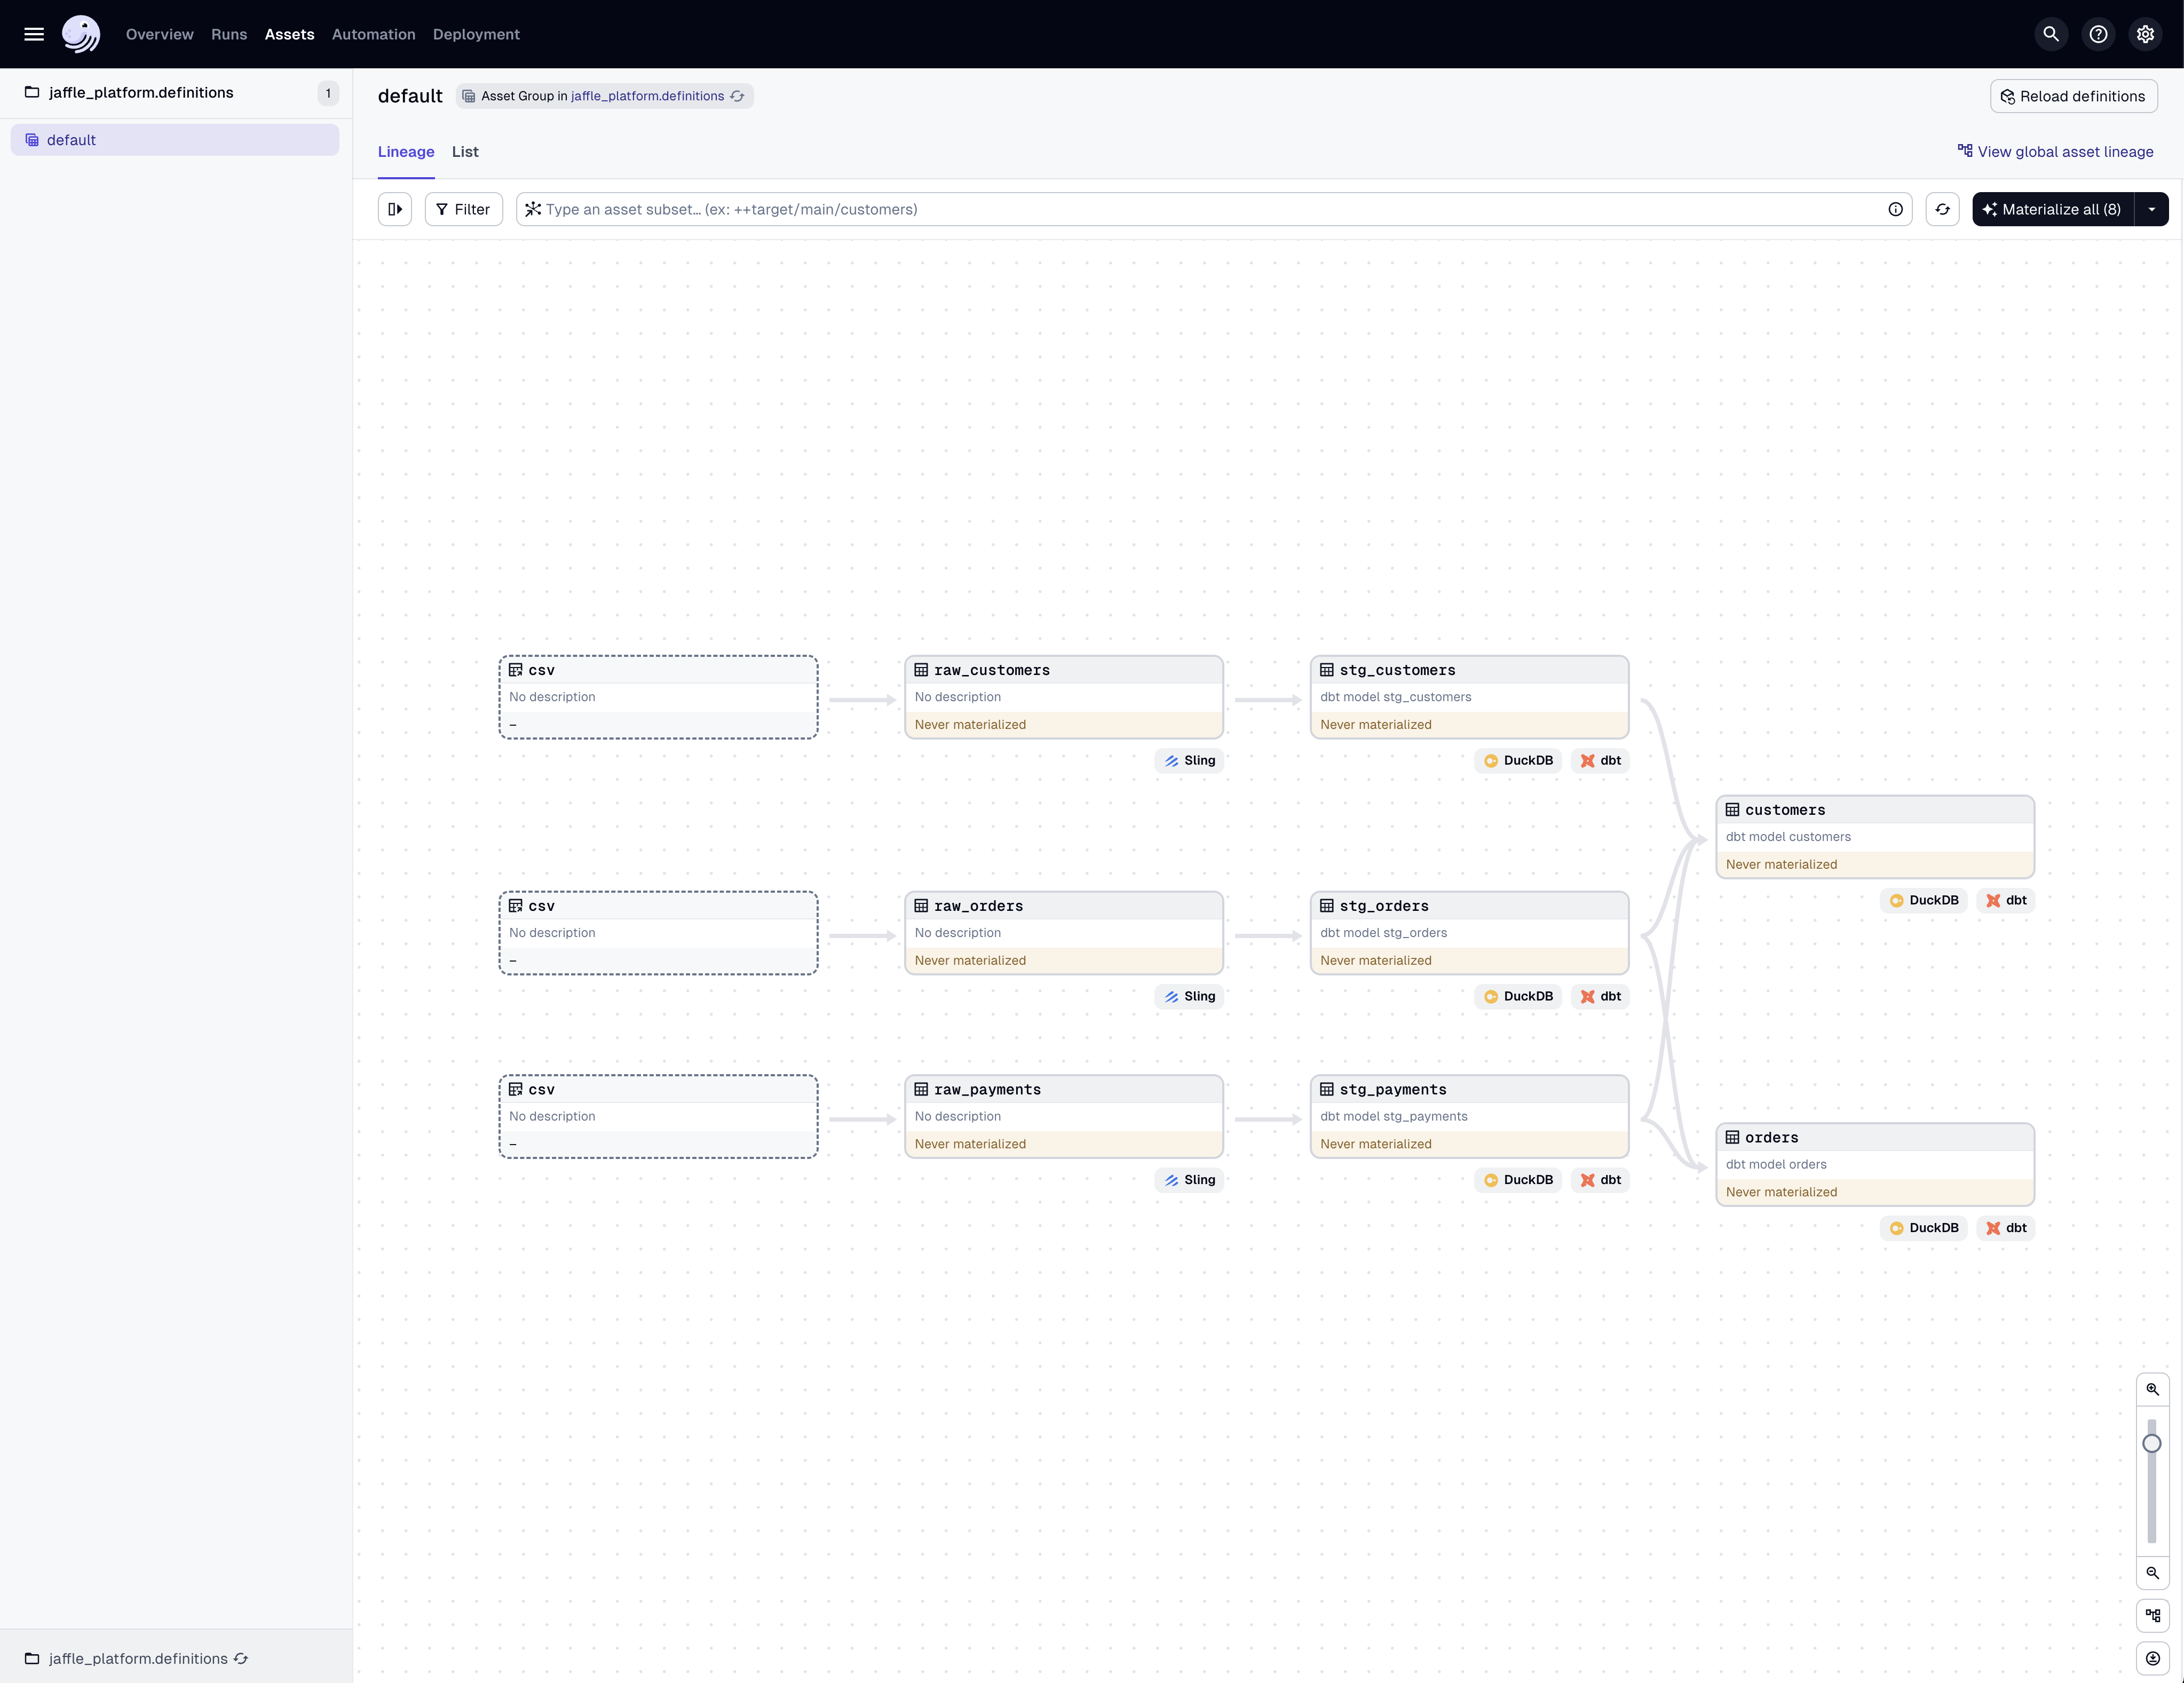Collapse the graph side panel
The height and width of the screenshot is (1683, 2184).
point(394,209)
